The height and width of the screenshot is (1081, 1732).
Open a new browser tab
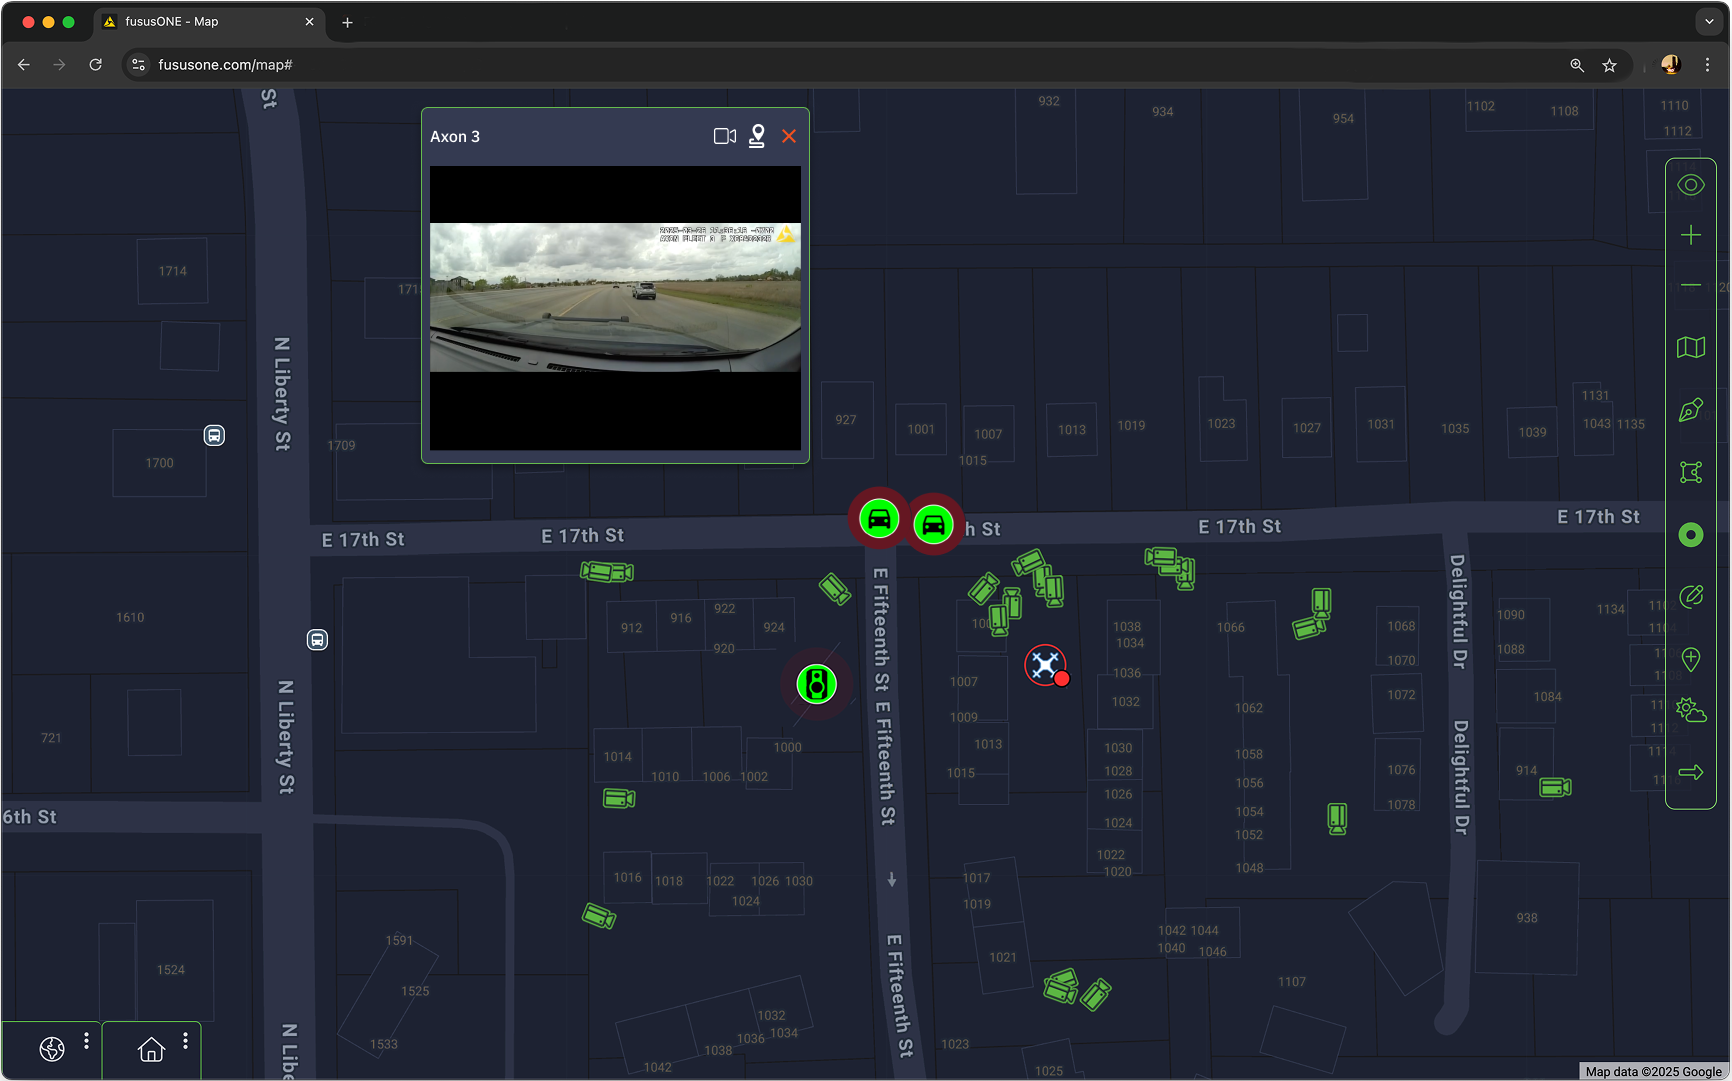pyautogui.click(x=347, y=21)
